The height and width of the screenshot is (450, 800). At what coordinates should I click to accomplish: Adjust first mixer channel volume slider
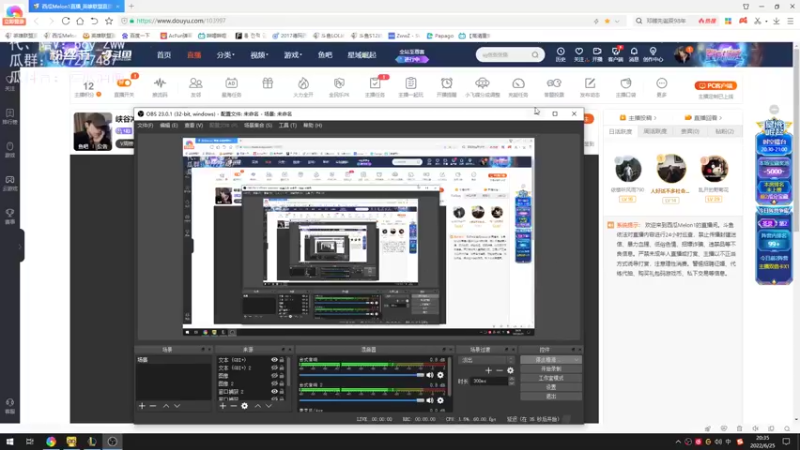(362, 375)
